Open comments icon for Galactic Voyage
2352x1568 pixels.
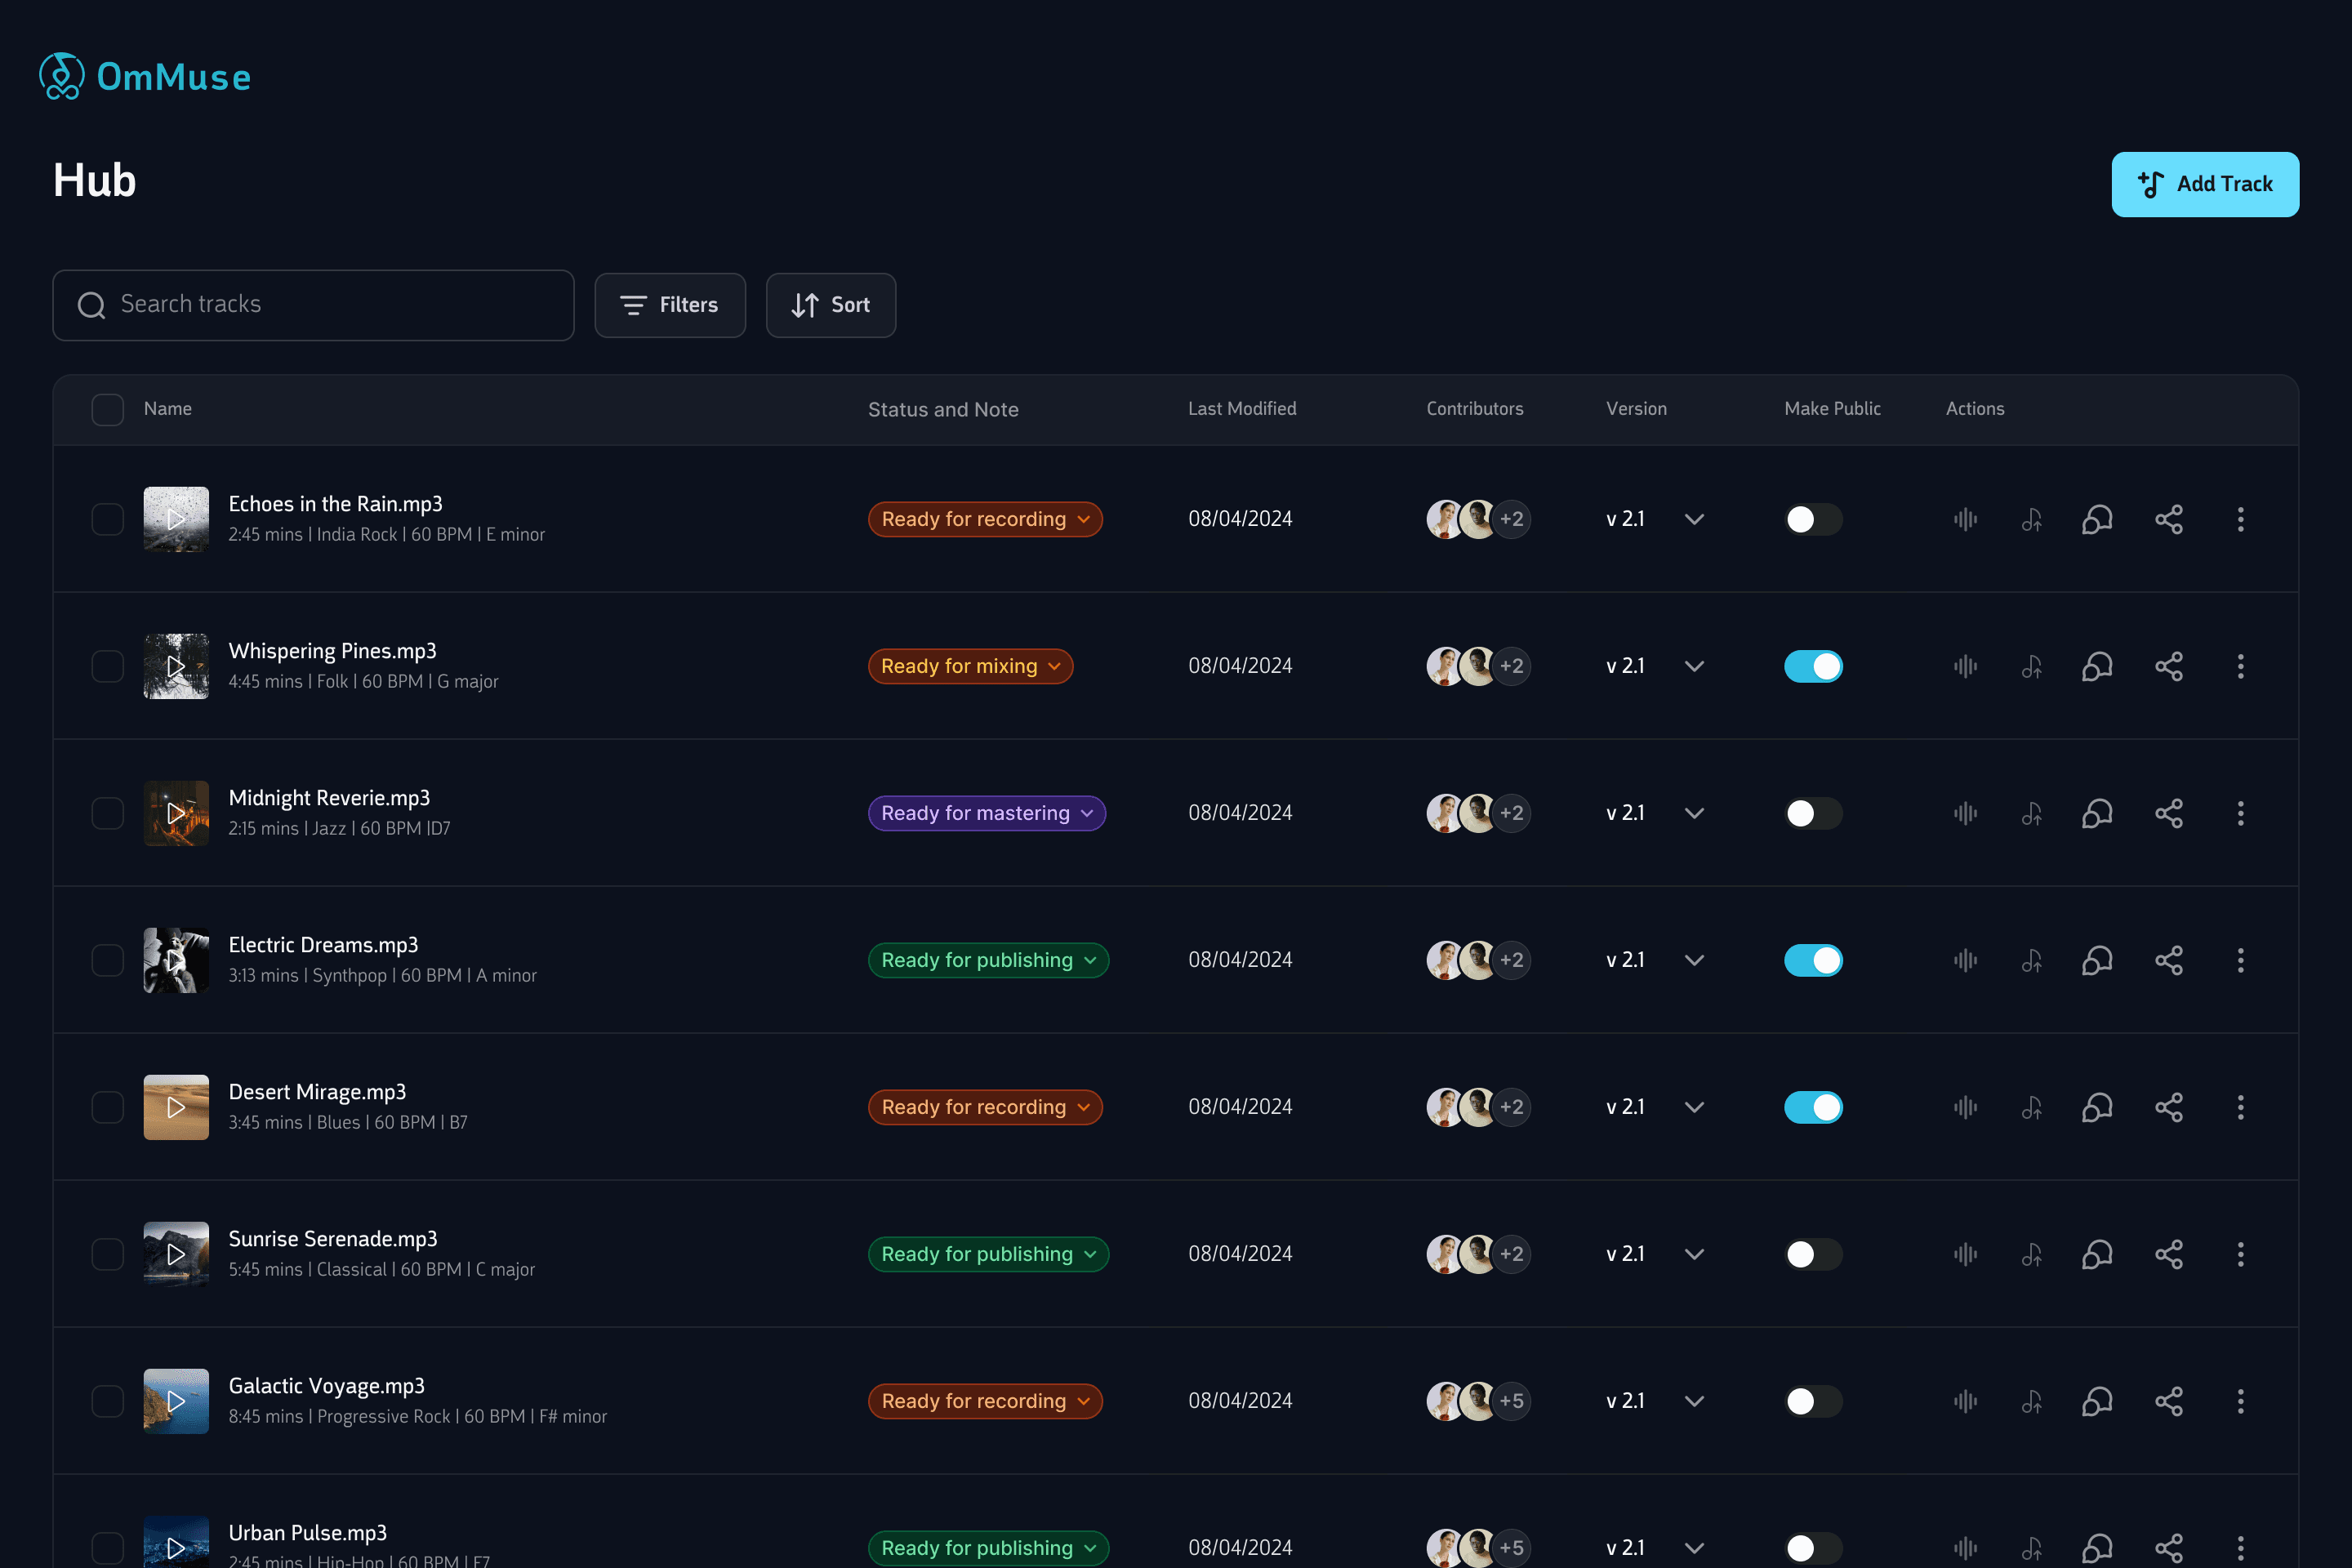(2097, 1401)
